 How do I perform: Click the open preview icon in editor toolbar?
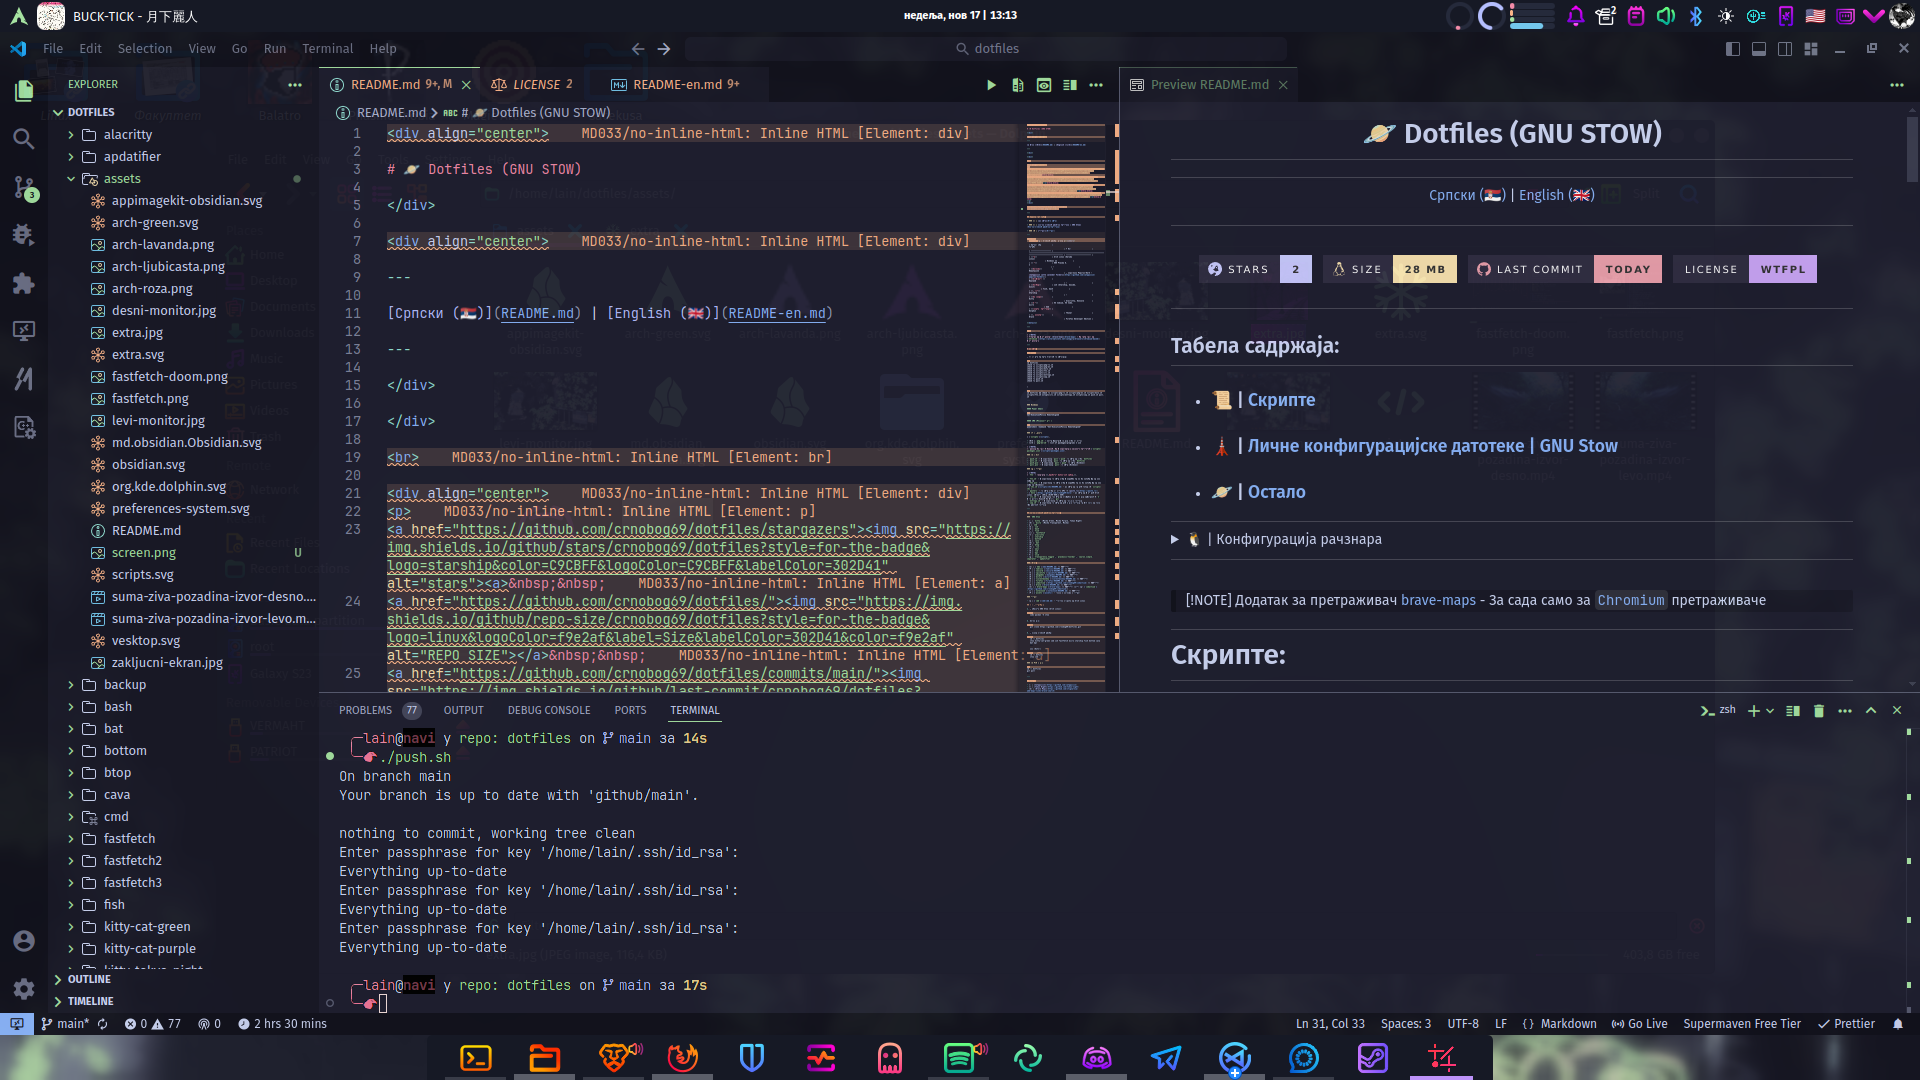click(1044, 85)
